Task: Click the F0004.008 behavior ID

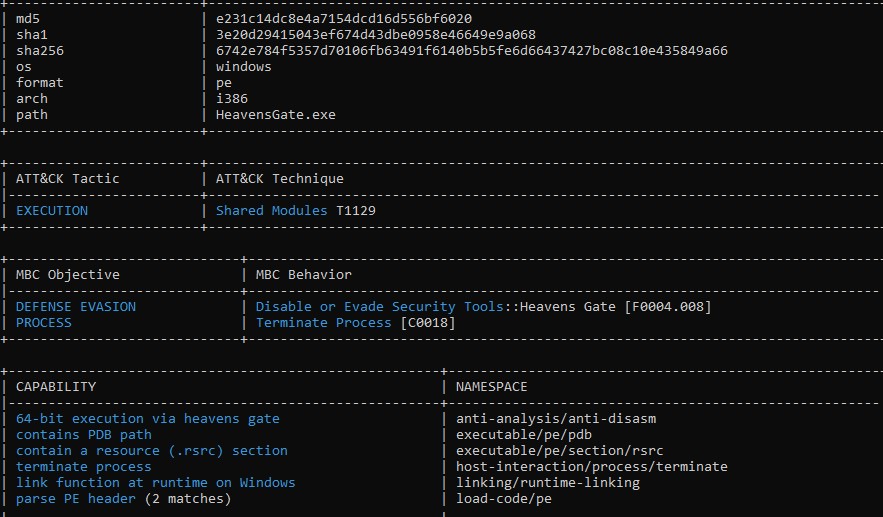Action: [x=668, y=307]
